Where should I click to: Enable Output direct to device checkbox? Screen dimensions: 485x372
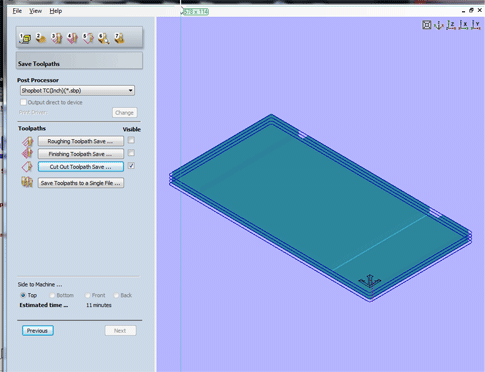click(x=23, y=102)
